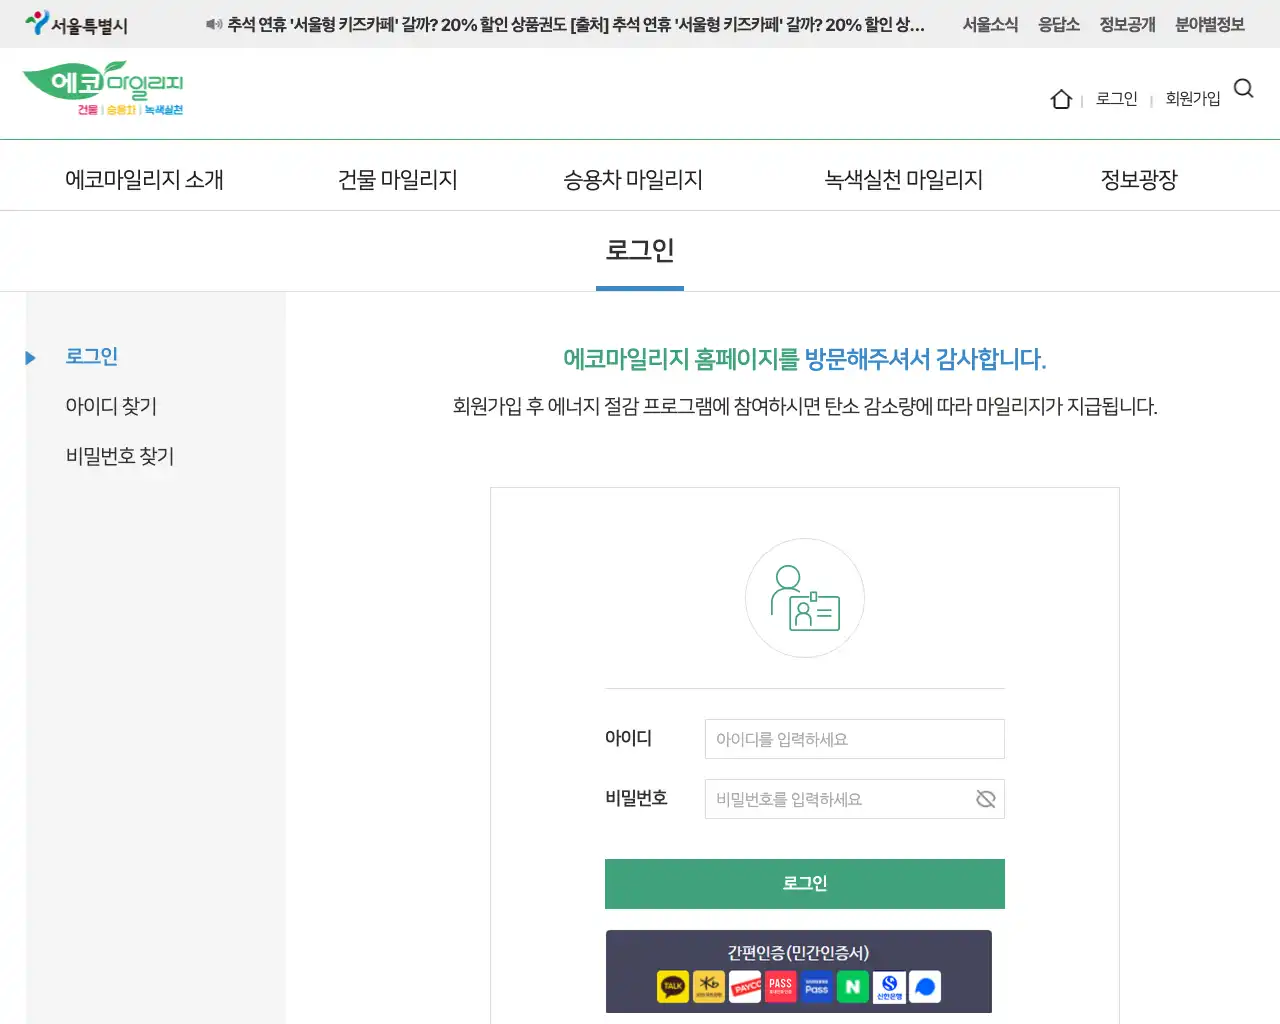
Task: Focus the 비밀번호 input field
Action: click(855, 799)
